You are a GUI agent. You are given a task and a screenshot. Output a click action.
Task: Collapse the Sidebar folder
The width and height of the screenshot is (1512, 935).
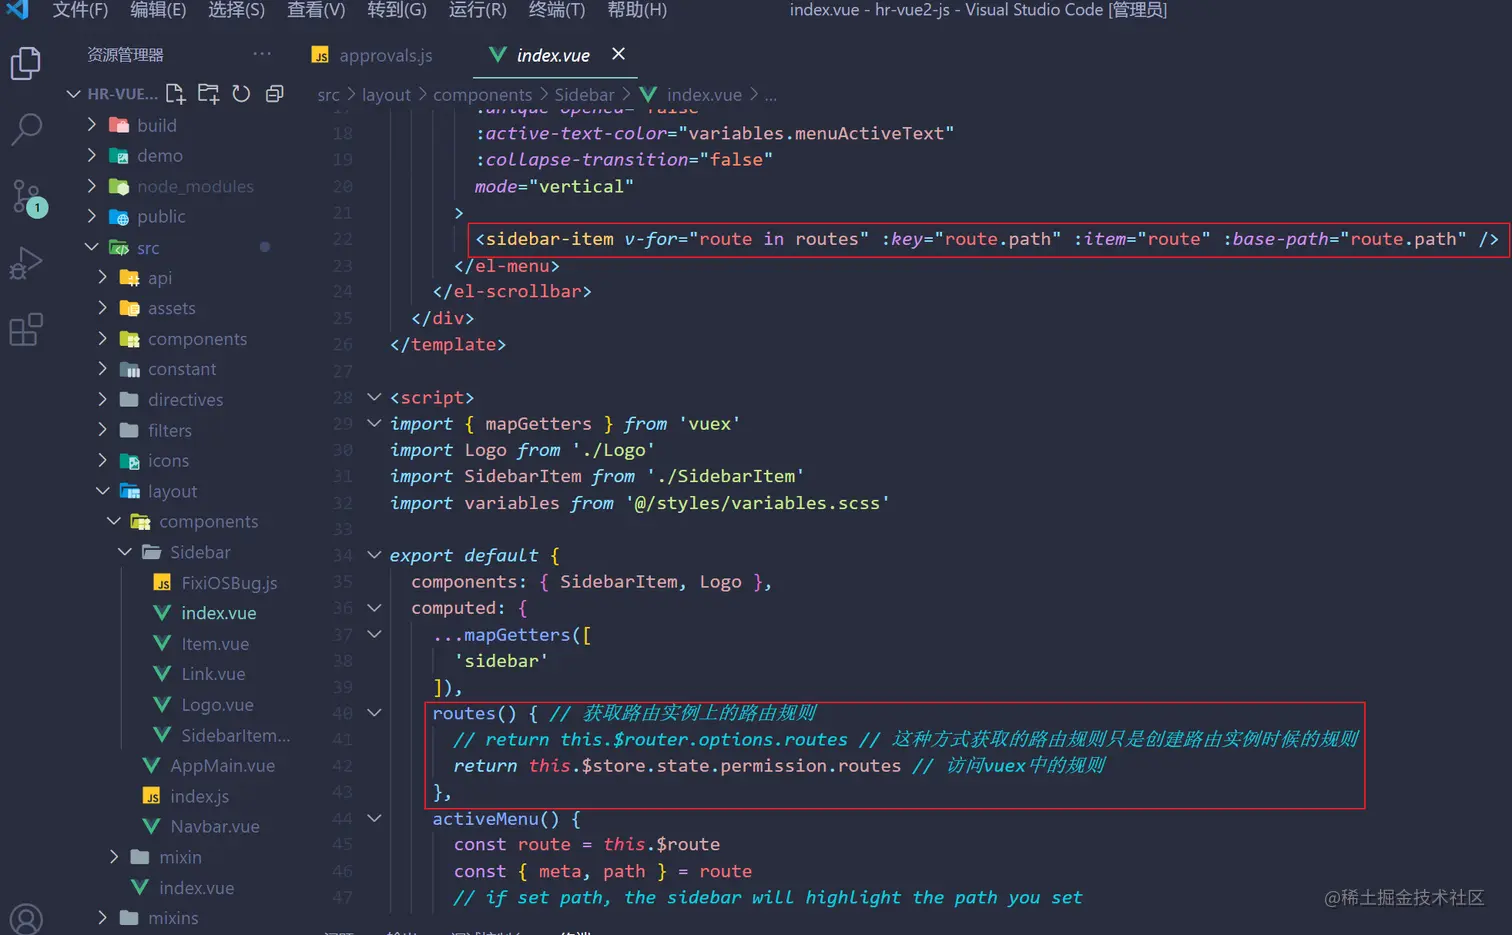click(200, 553)
